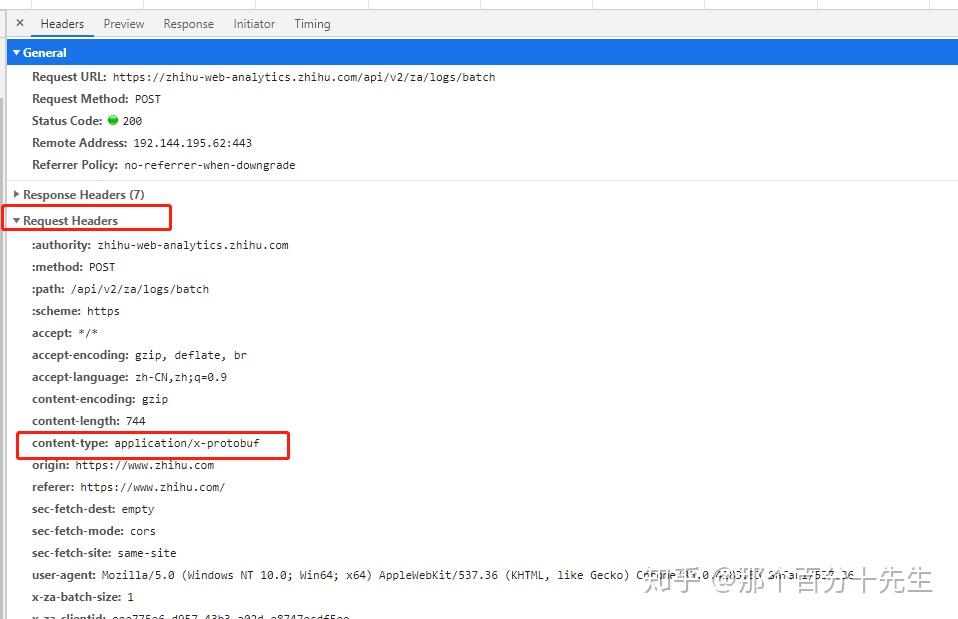This screenshot has width=958, height=619.
Task: Switch to the Headers tab
Action: pyautogui.click(x=62, y=24)
